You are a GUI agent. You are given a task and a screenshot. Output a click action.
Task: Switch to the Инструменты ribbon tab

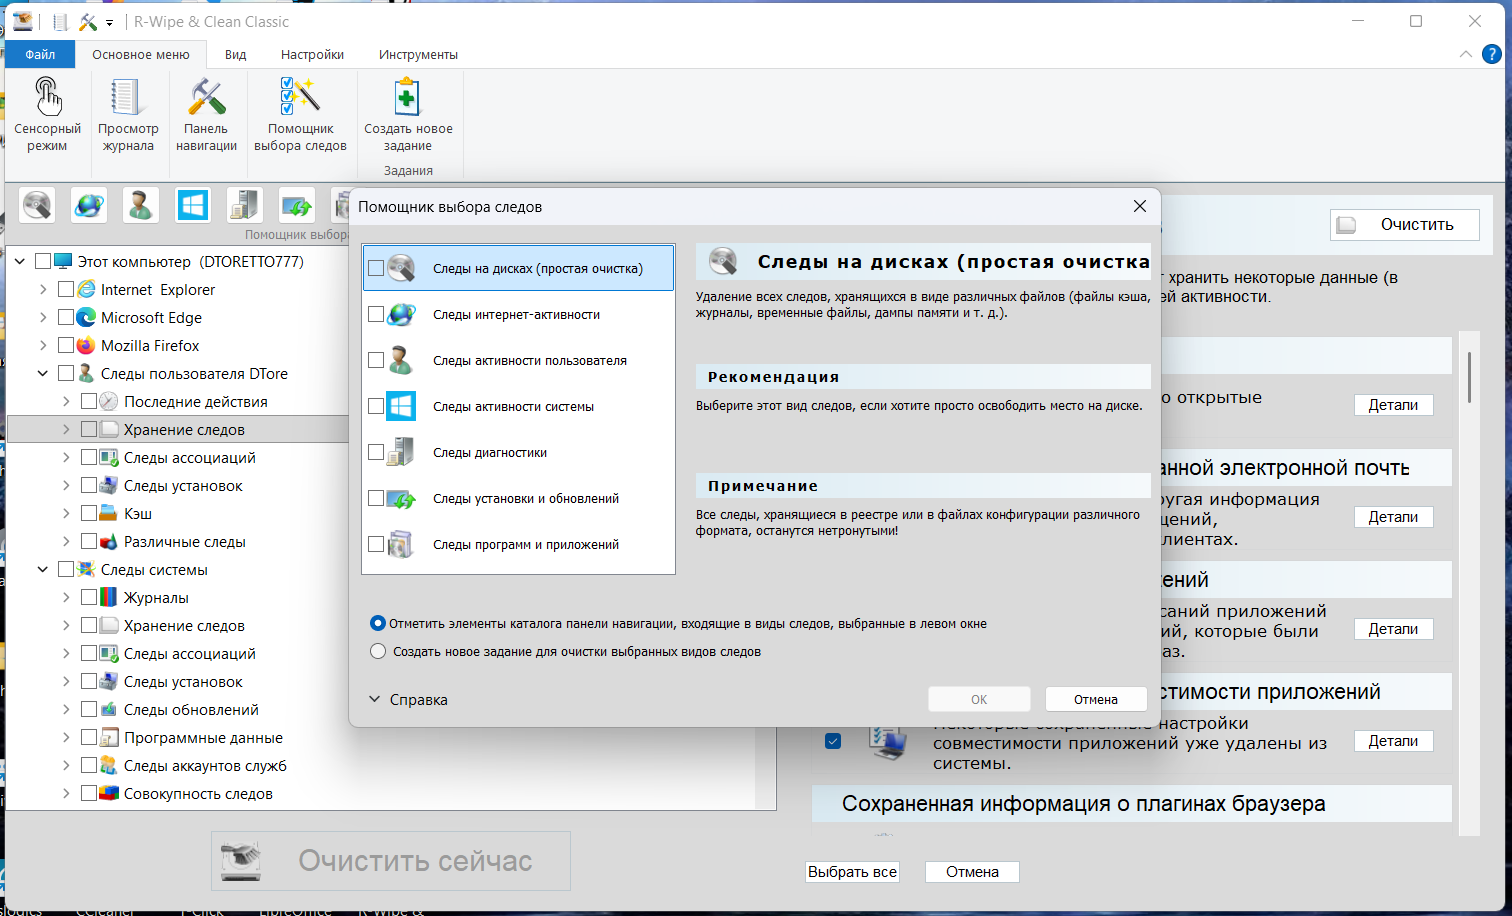[x=418, y=55]
